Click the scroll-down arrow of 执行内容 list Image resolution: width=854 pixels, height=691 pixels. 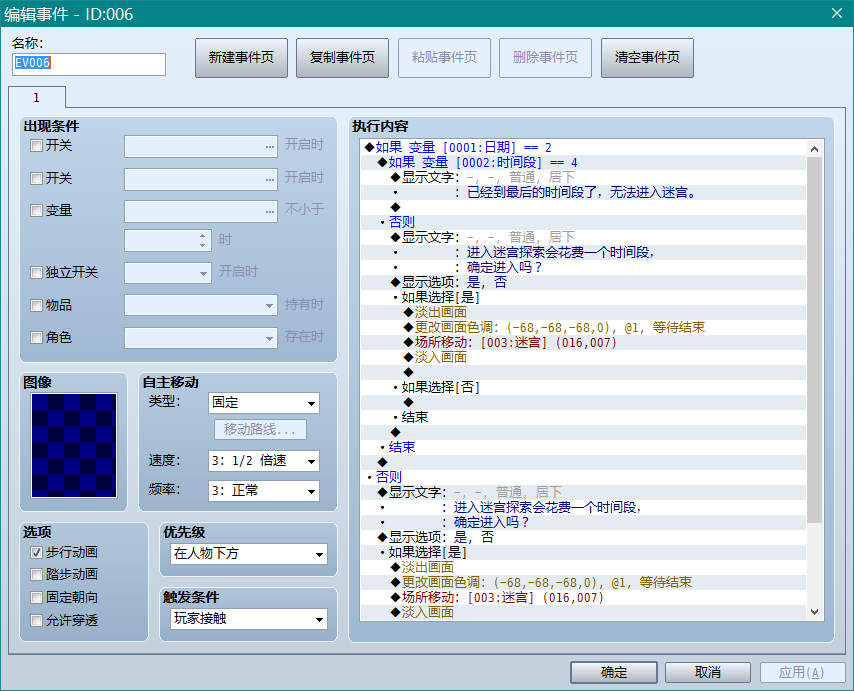(x=815, y=611)
